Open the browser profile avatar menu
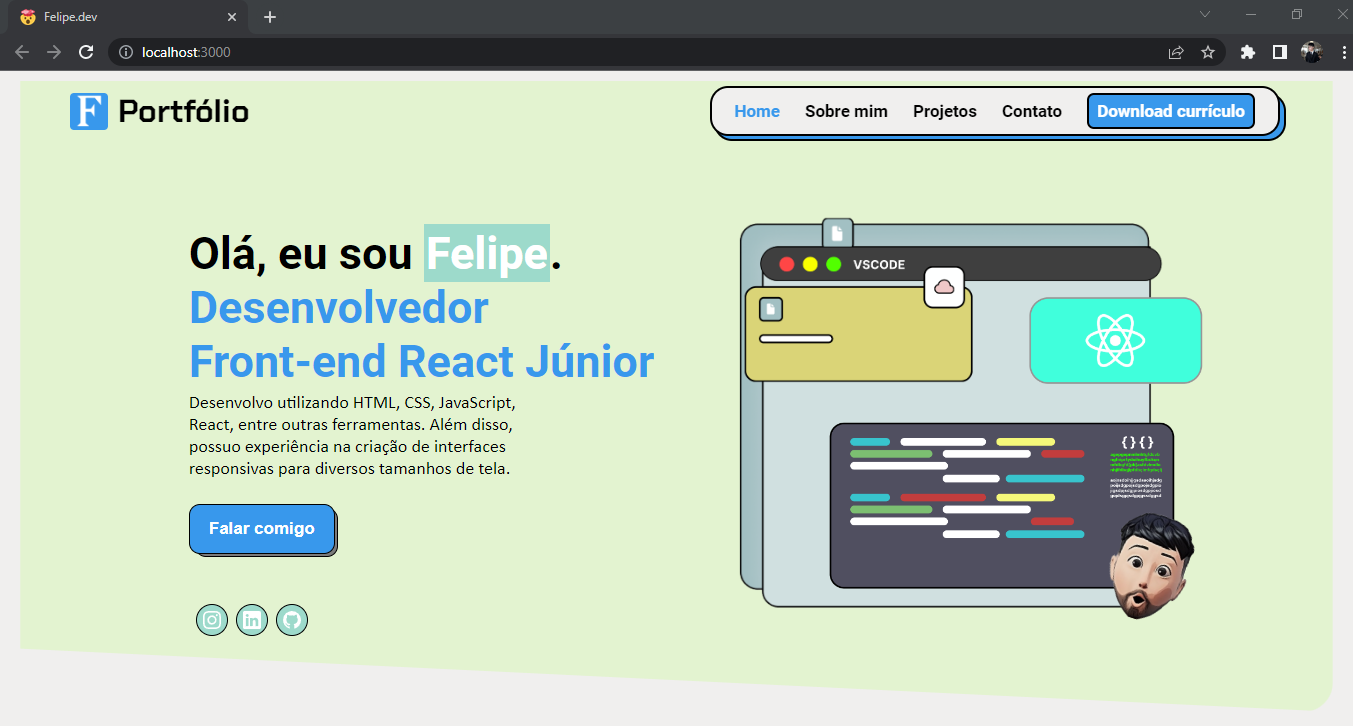 [1312, 51]
